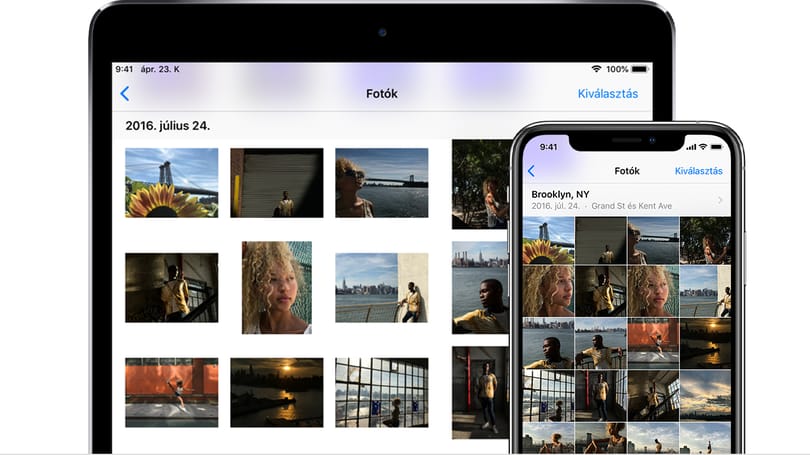Open the iPad man on stairs photo
Viewport: 810px width, 455px height.
(172, 288)
